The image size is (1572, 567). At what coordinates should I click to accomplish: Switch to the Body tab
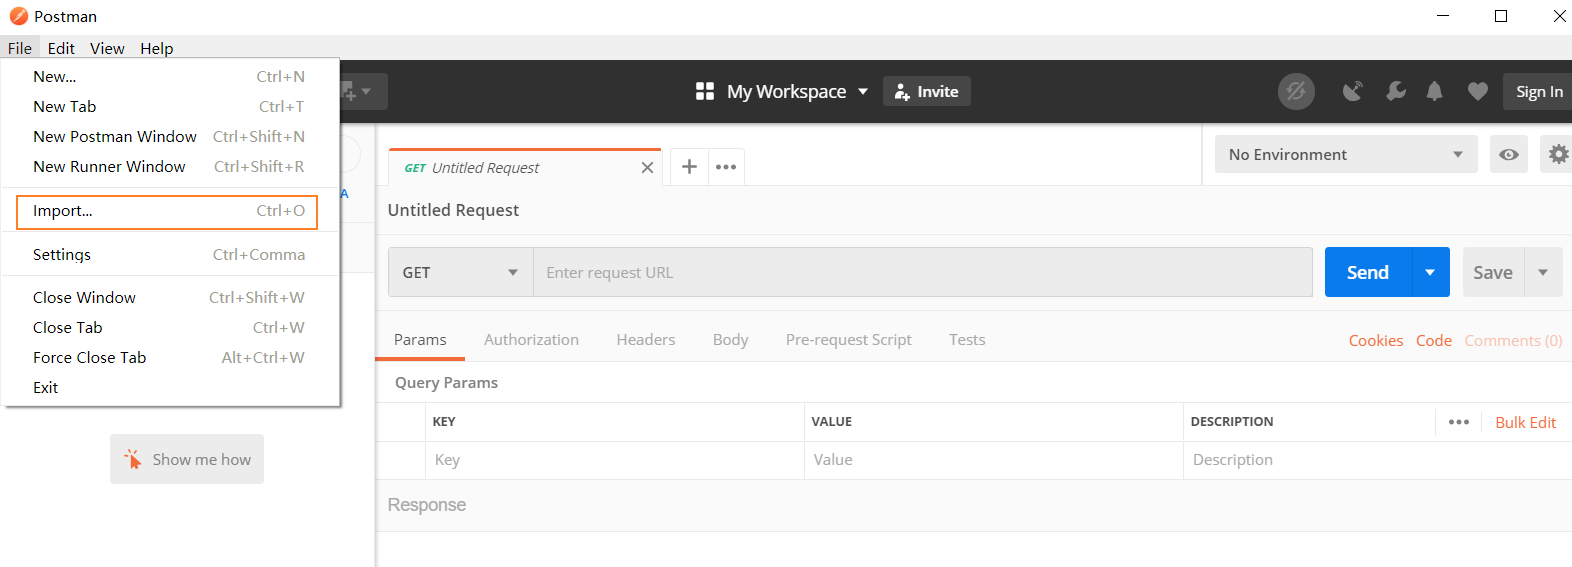click(730, 340)
